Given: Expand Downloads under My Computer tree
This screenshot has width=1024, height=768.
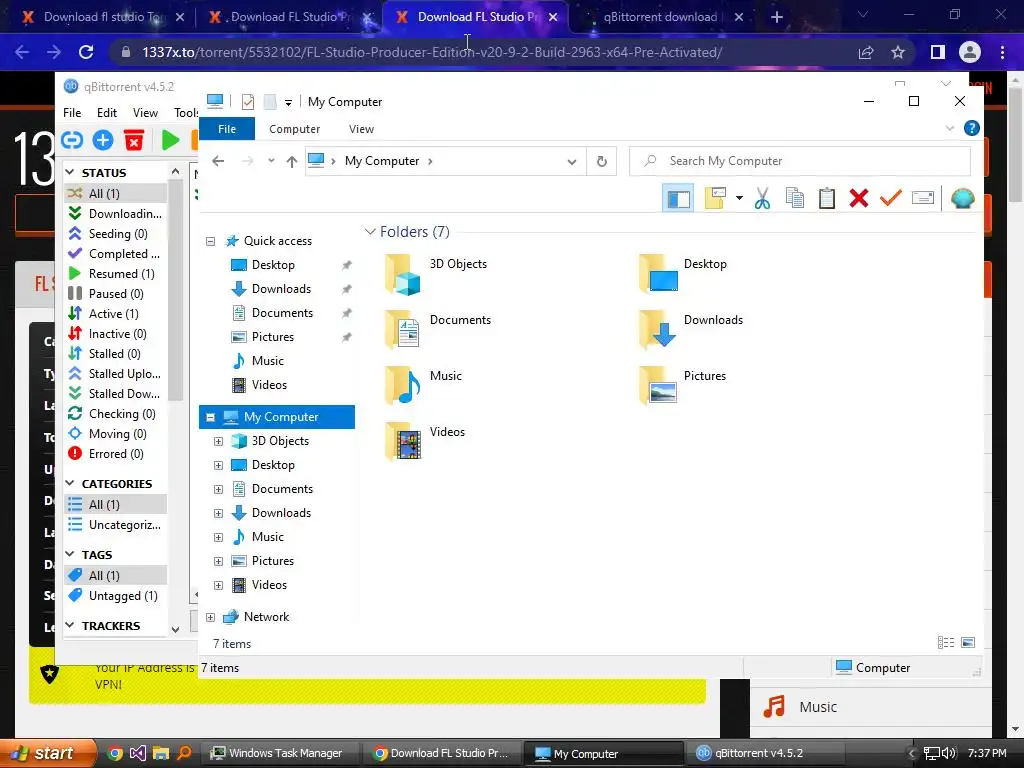Looking at the screenshot, I should [219, 513].
